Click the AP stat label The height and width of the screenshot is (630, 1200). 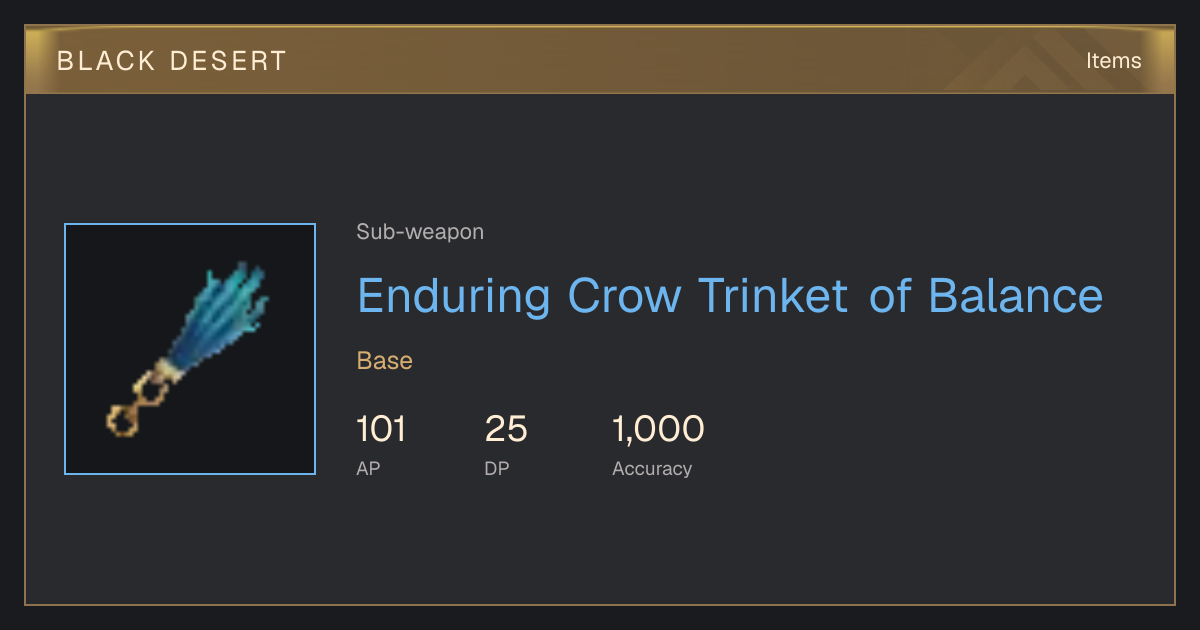tap(368, 468)
